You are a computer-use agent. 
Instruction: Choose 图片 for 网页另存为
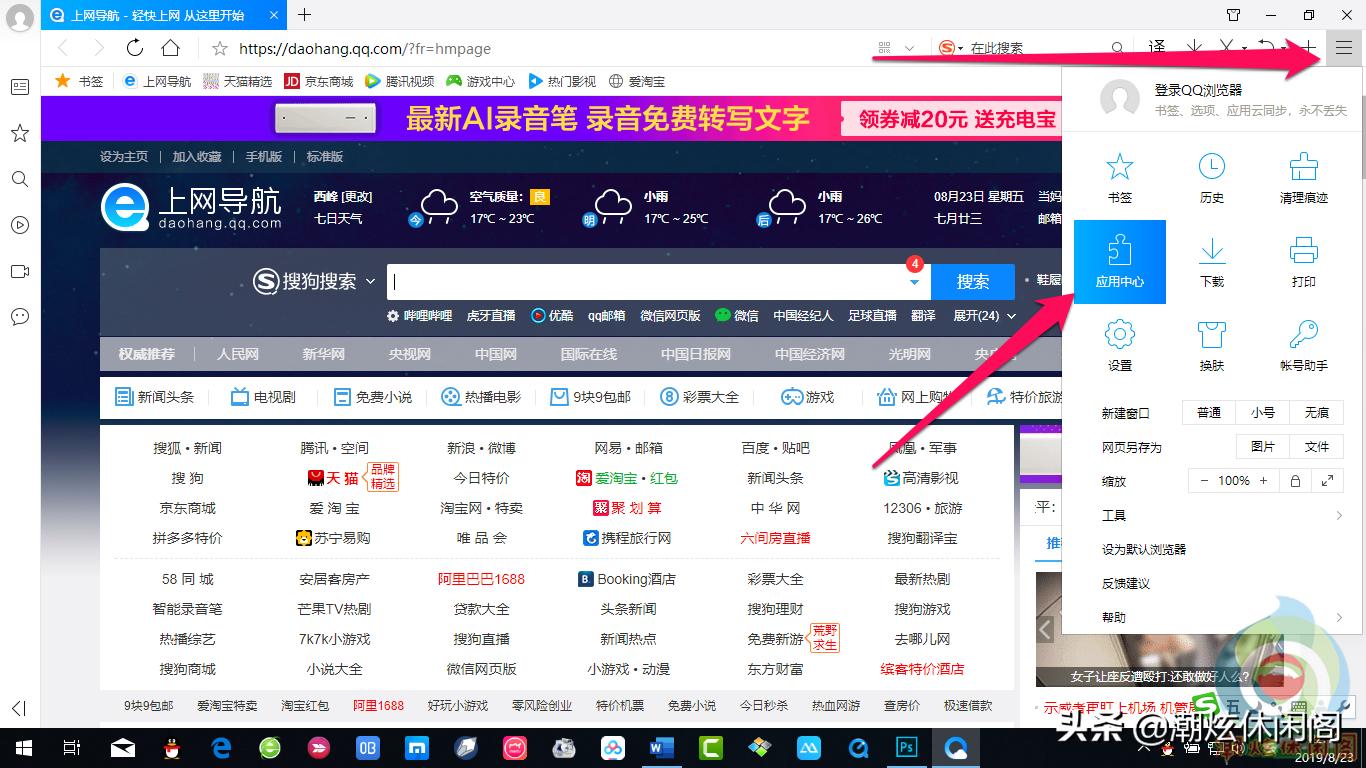click(x=1262, y=447)
